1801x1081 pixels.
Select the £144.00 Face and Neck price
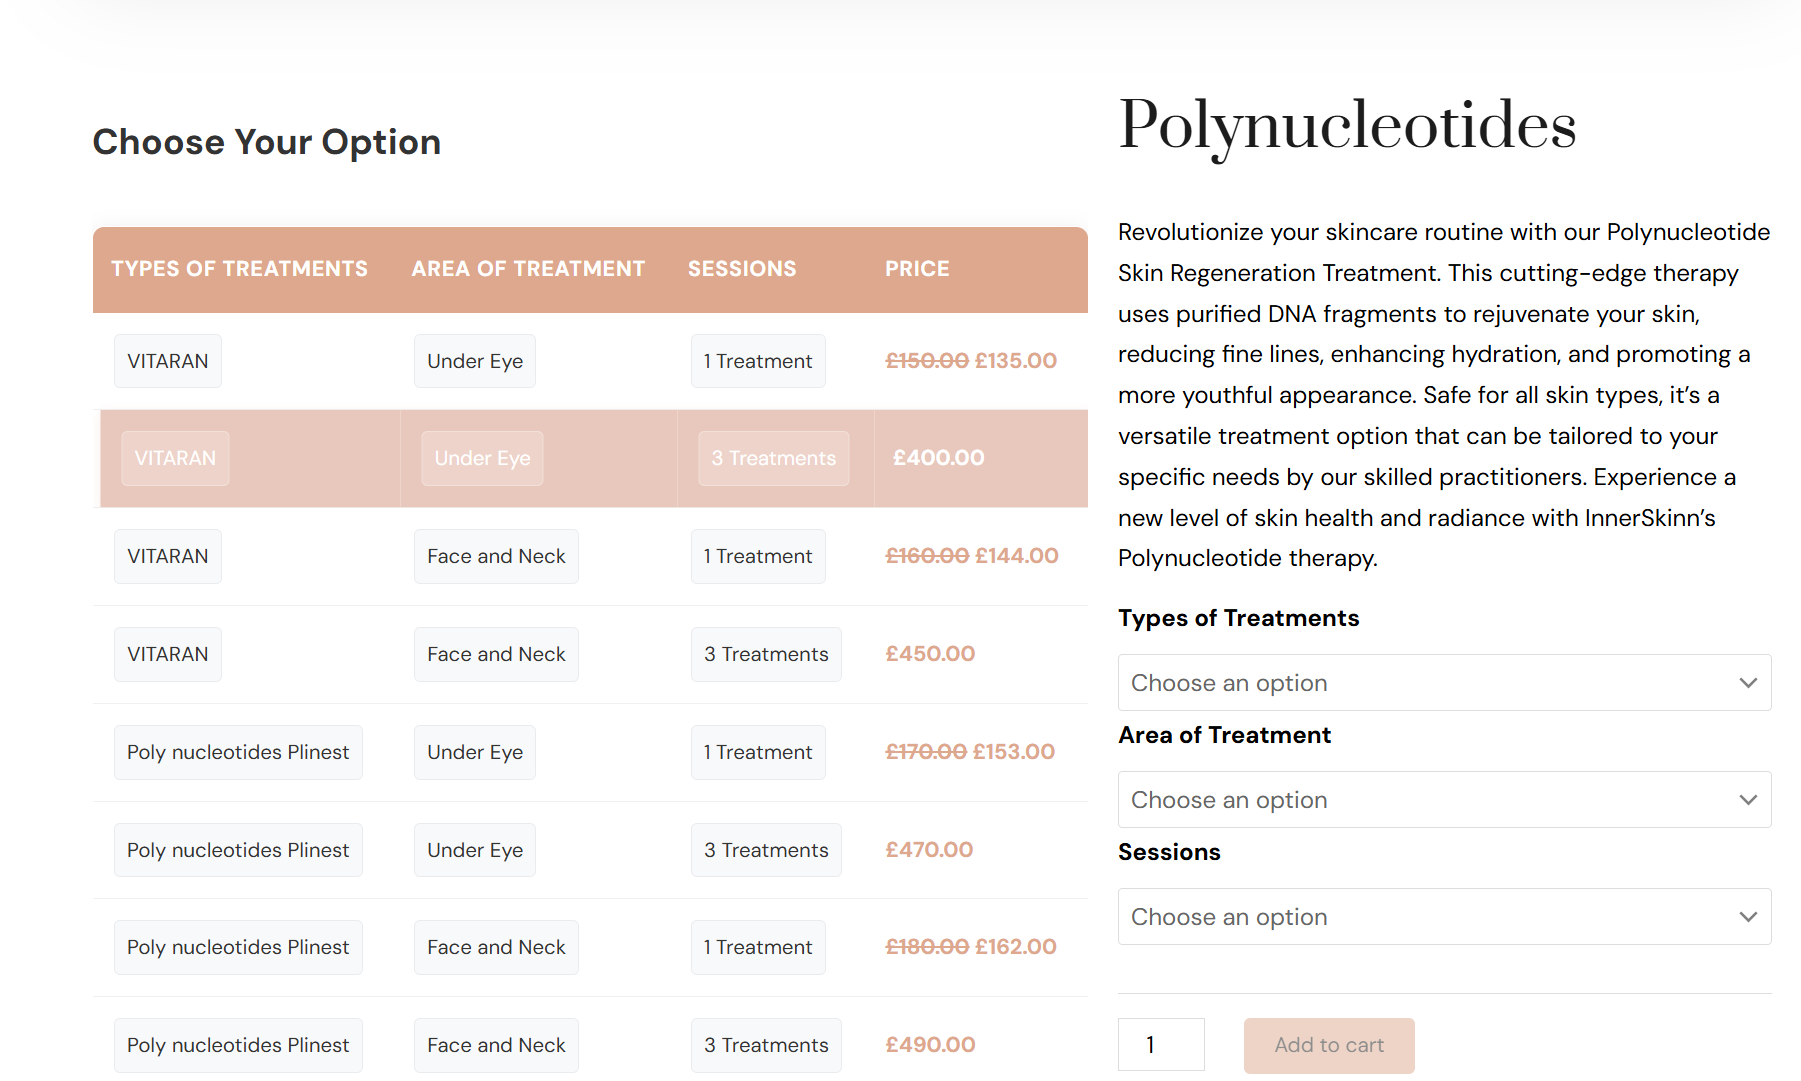pos(1016,556)
